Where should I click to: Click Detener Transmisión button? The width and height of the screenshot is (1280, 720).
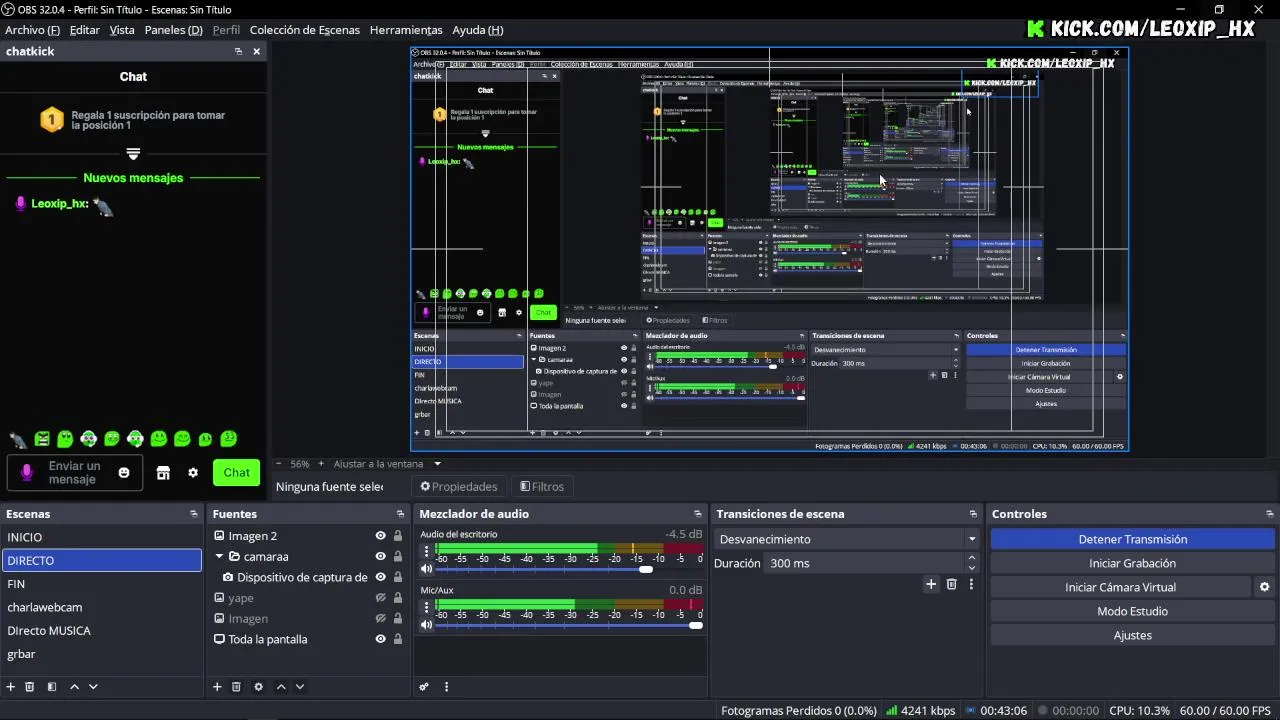(x=1133, y=539)
